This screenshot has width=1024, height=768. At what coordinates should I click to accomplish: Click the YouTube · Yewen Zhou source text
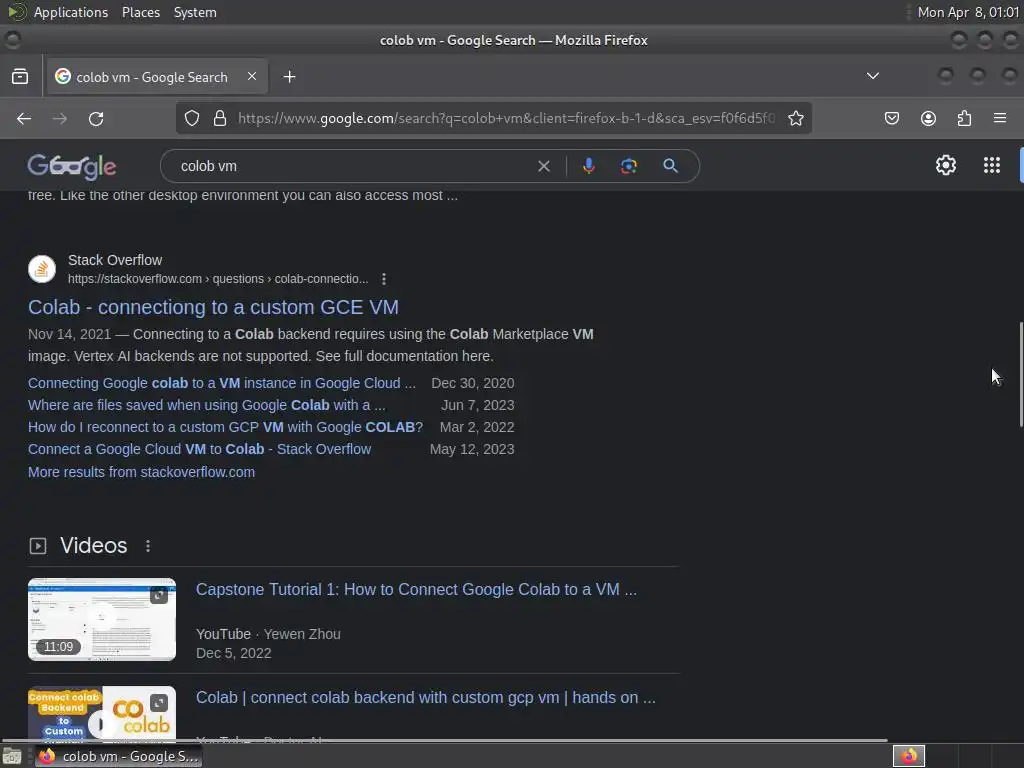click(x=268, y=634)
